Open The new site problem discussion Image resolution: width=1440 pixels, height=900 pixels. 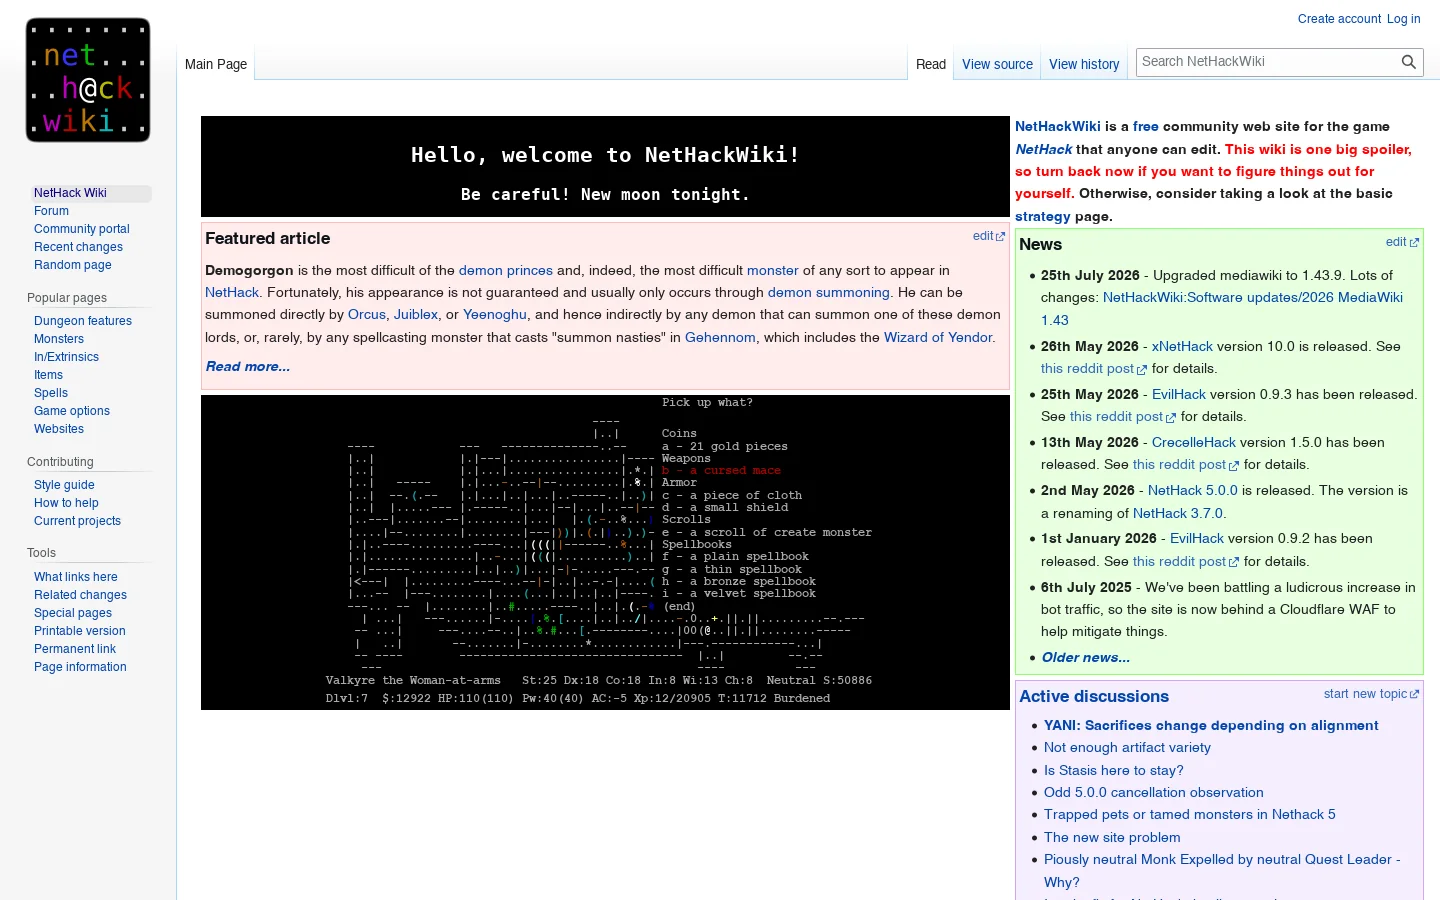pyautogui.click(x=1112, y=837)
